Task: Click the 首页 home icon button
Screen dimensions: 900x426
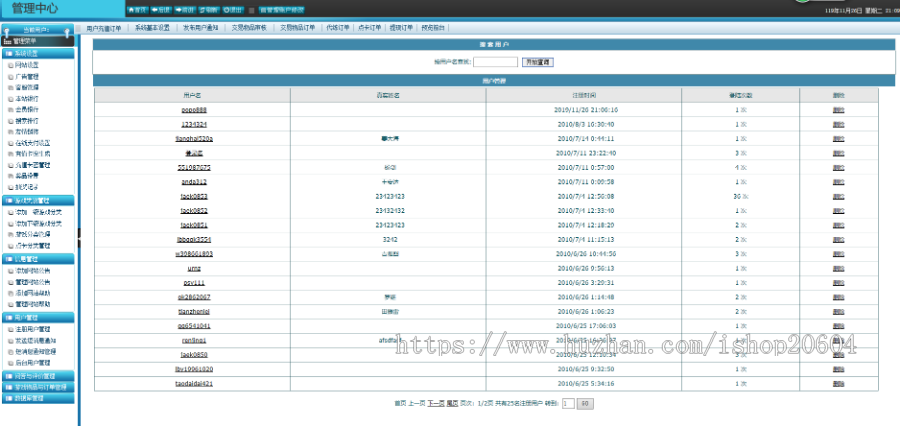Action: point(137,10)
